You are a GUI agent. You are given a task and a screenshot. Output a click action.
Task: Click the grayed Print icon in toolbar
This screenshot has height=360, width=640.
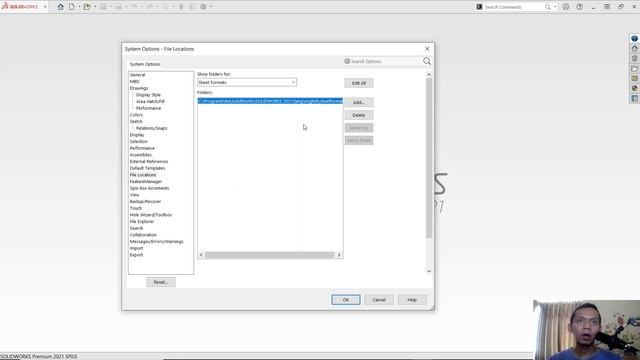tap(118, 7)
